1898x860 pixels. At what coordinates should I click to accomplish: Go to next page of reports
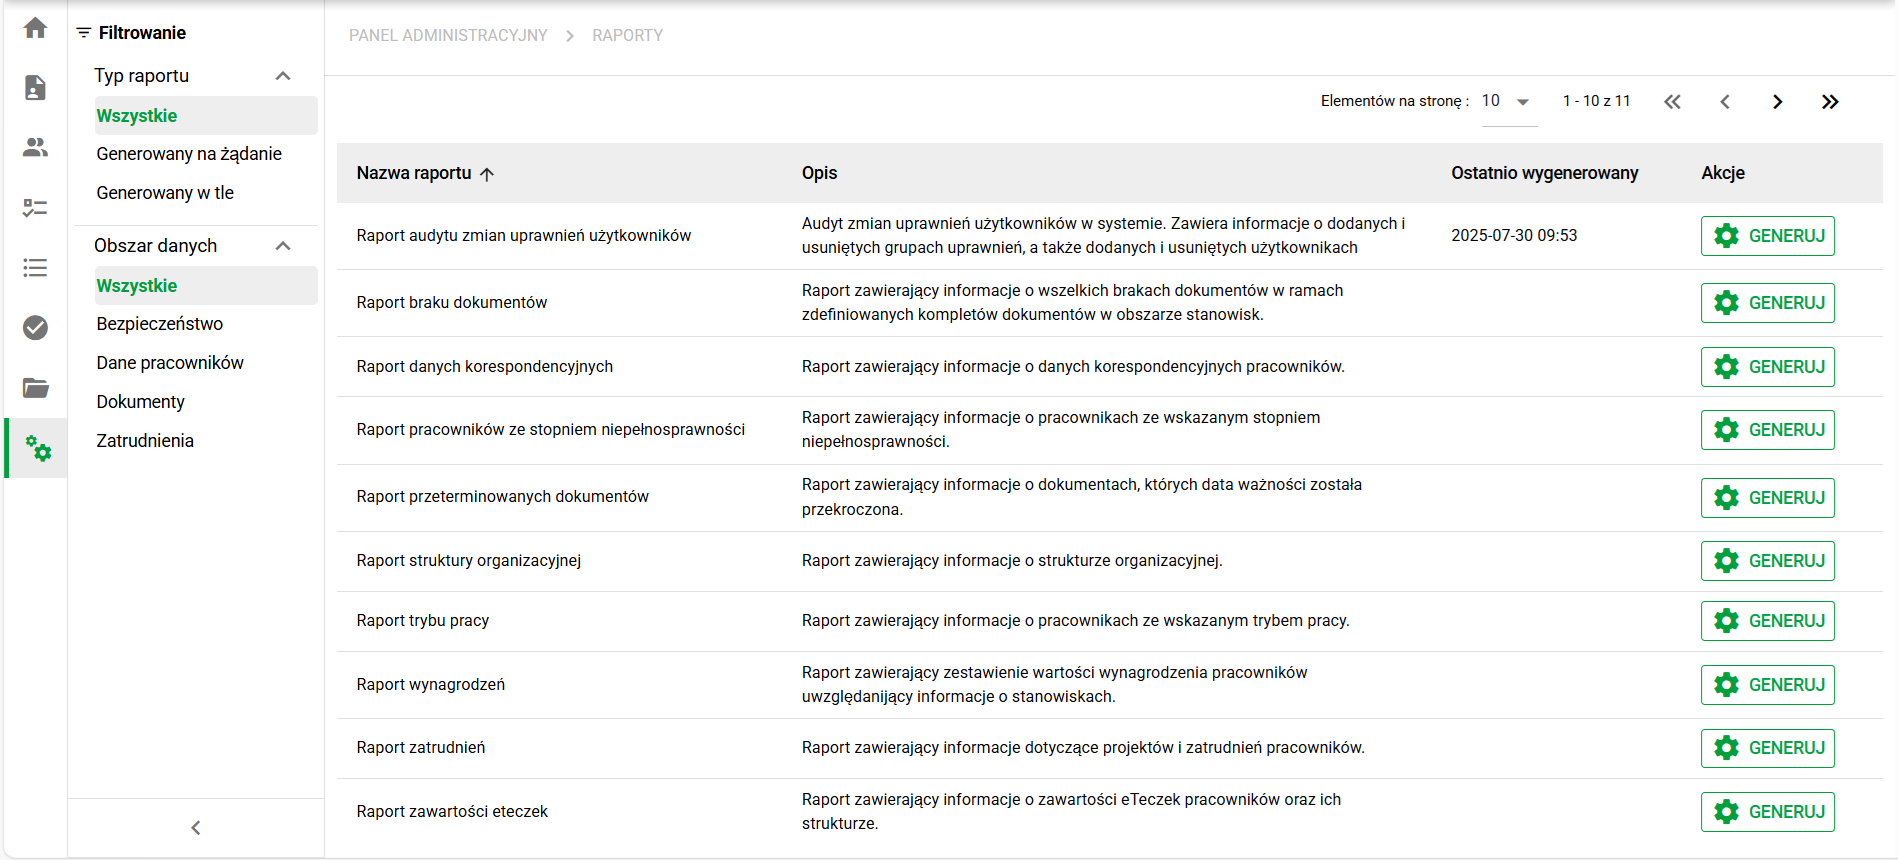(1777, 102)
